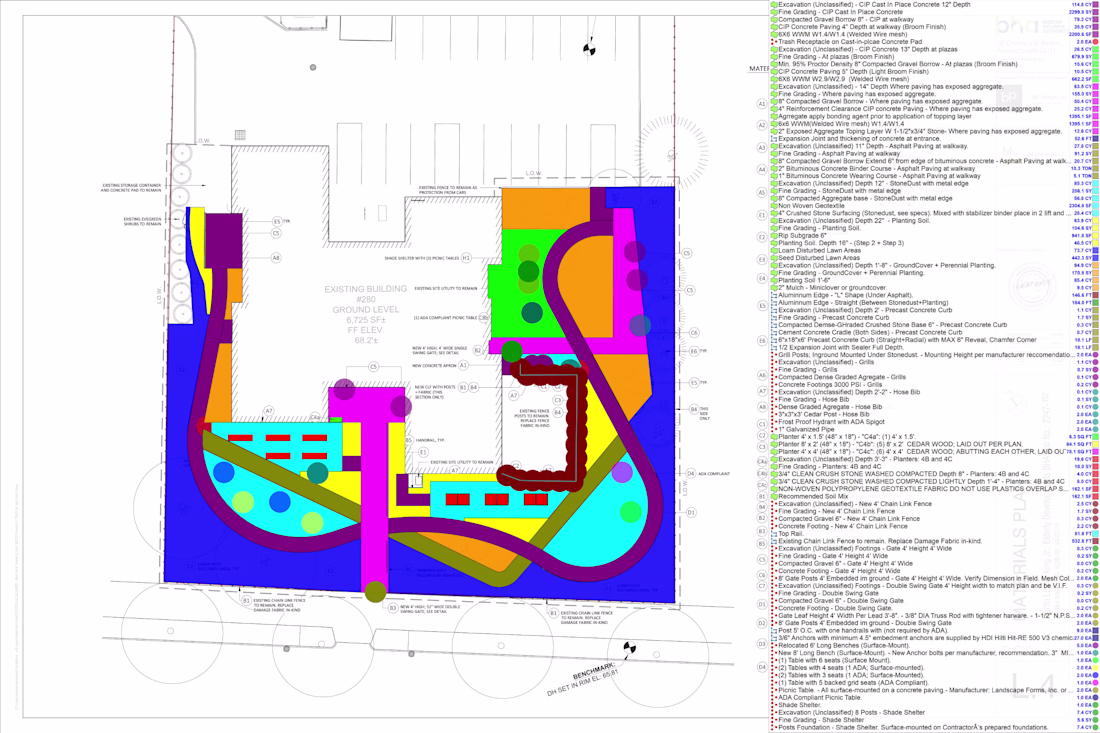The height and width of the screenshot is (733, 1100).
Task: Open purple swatch for Compacted Gravel Borrow 8" - CIP at walkway
Action: tap(1096, 20)
